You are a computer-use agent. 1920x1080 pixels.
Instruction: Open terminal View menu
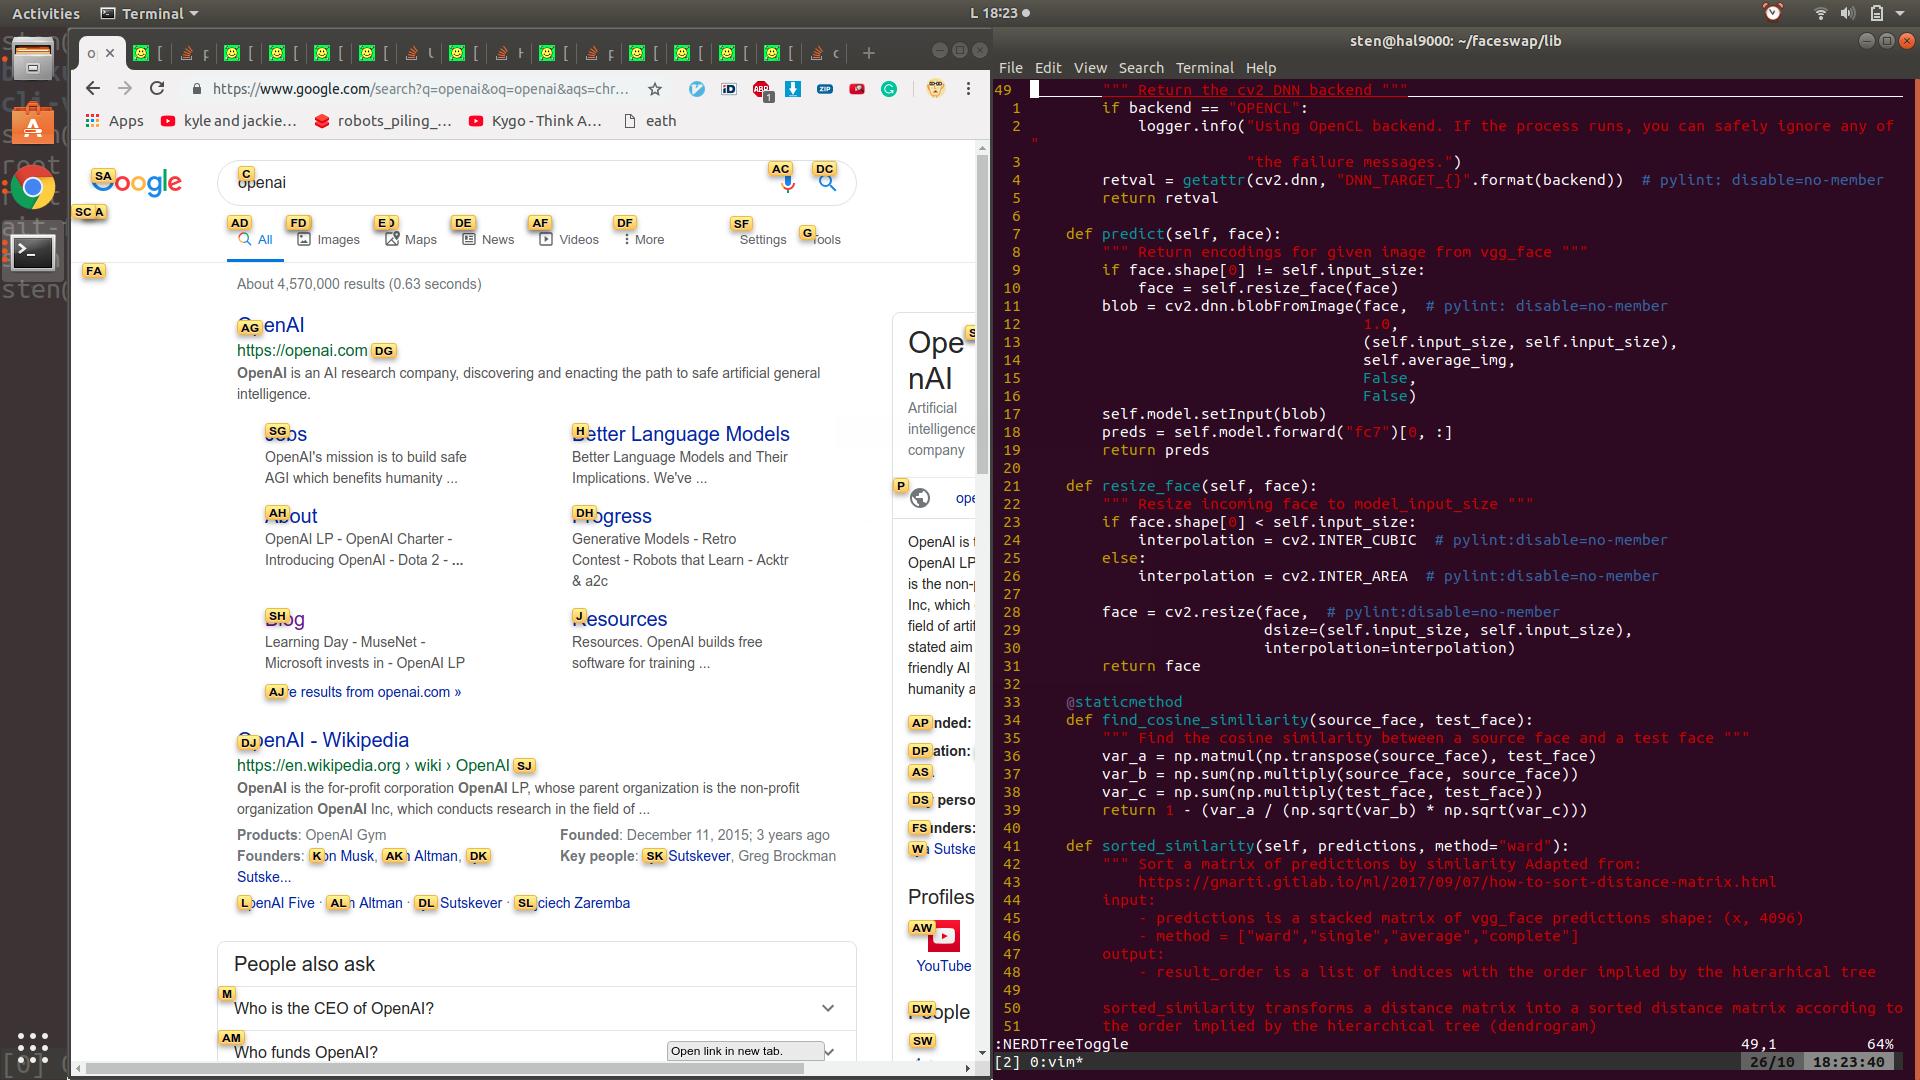pos(1090,67)
